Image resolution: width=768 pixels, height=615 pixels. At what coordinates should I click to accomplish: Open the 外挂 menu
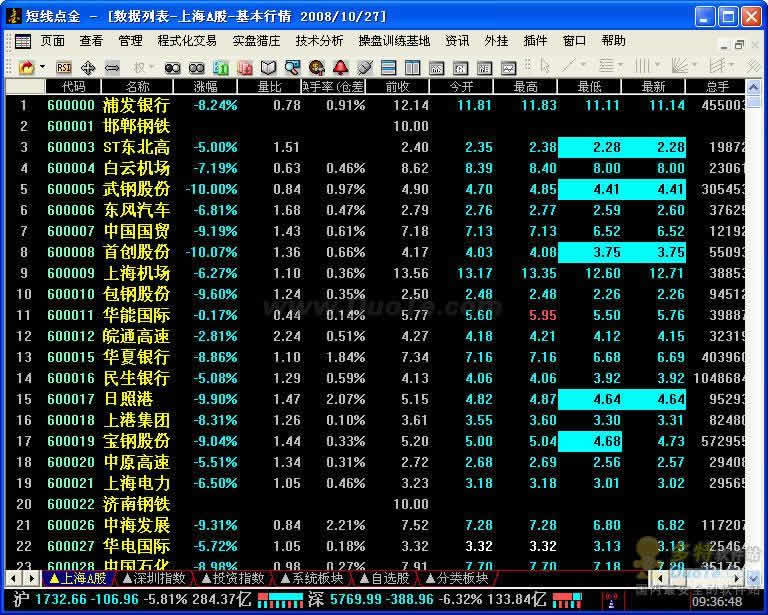pos(496,41)
